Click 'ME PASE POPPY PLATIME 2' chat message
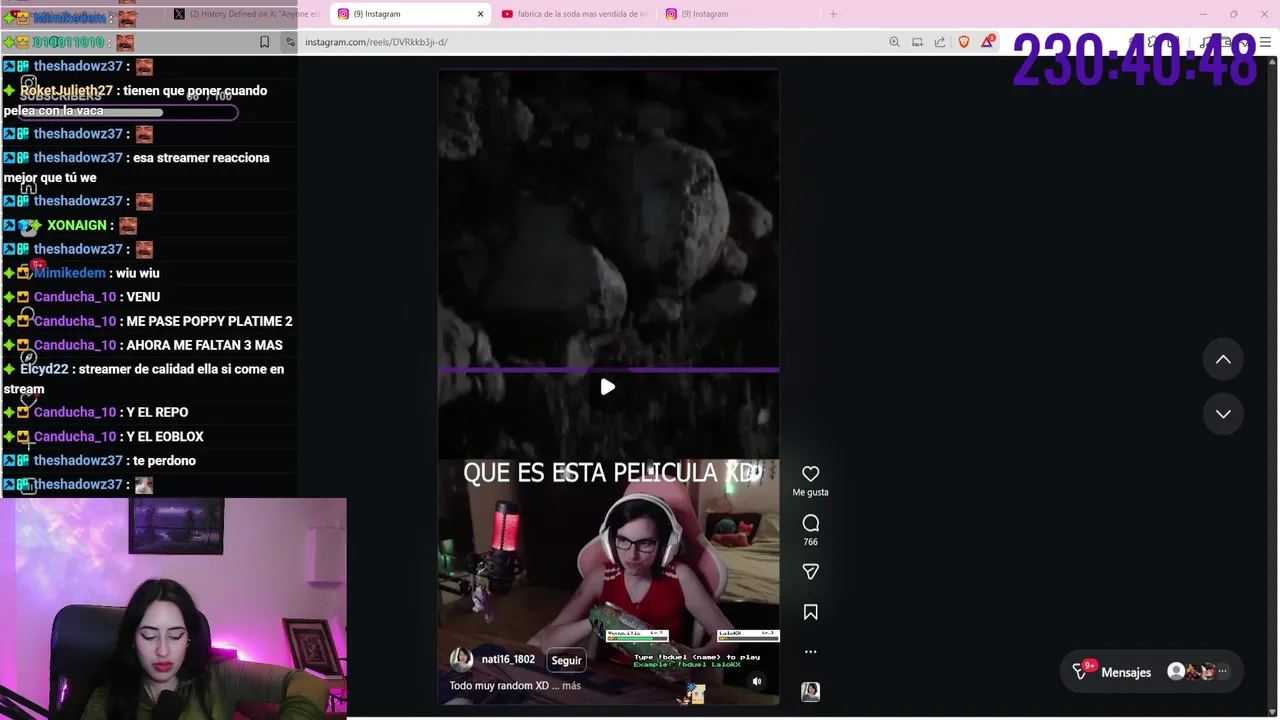This screenshot has width=1280, height=720. [210, 322]
